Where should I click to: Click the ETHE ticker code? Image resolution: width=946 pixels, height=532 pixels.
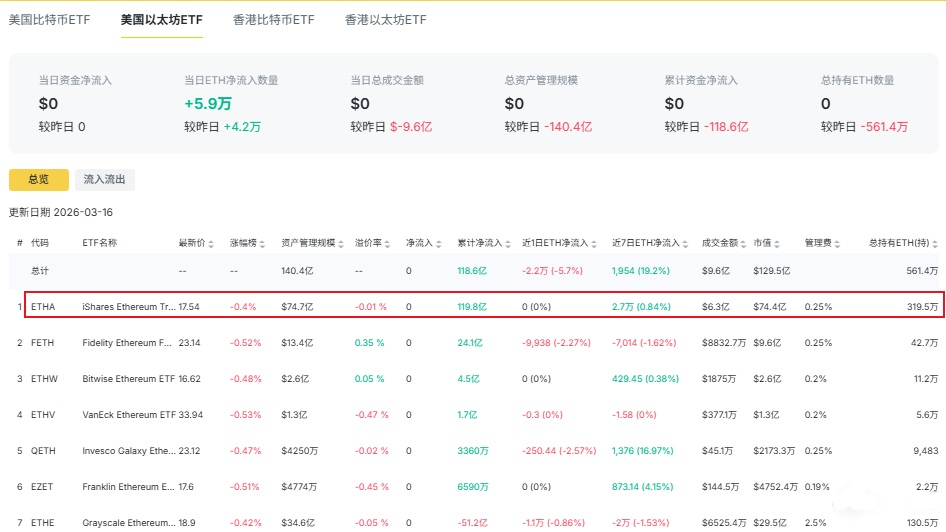[42, 523]
